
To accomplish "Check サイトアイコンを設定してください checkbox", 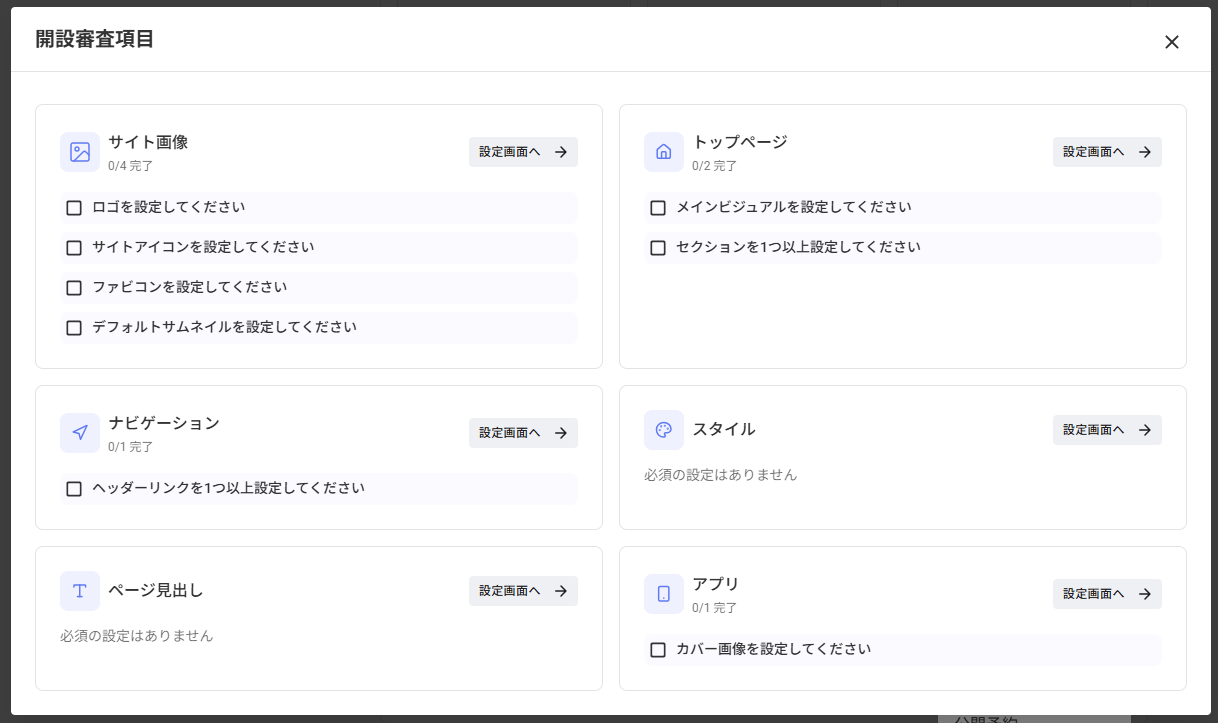I will point(74,248).
